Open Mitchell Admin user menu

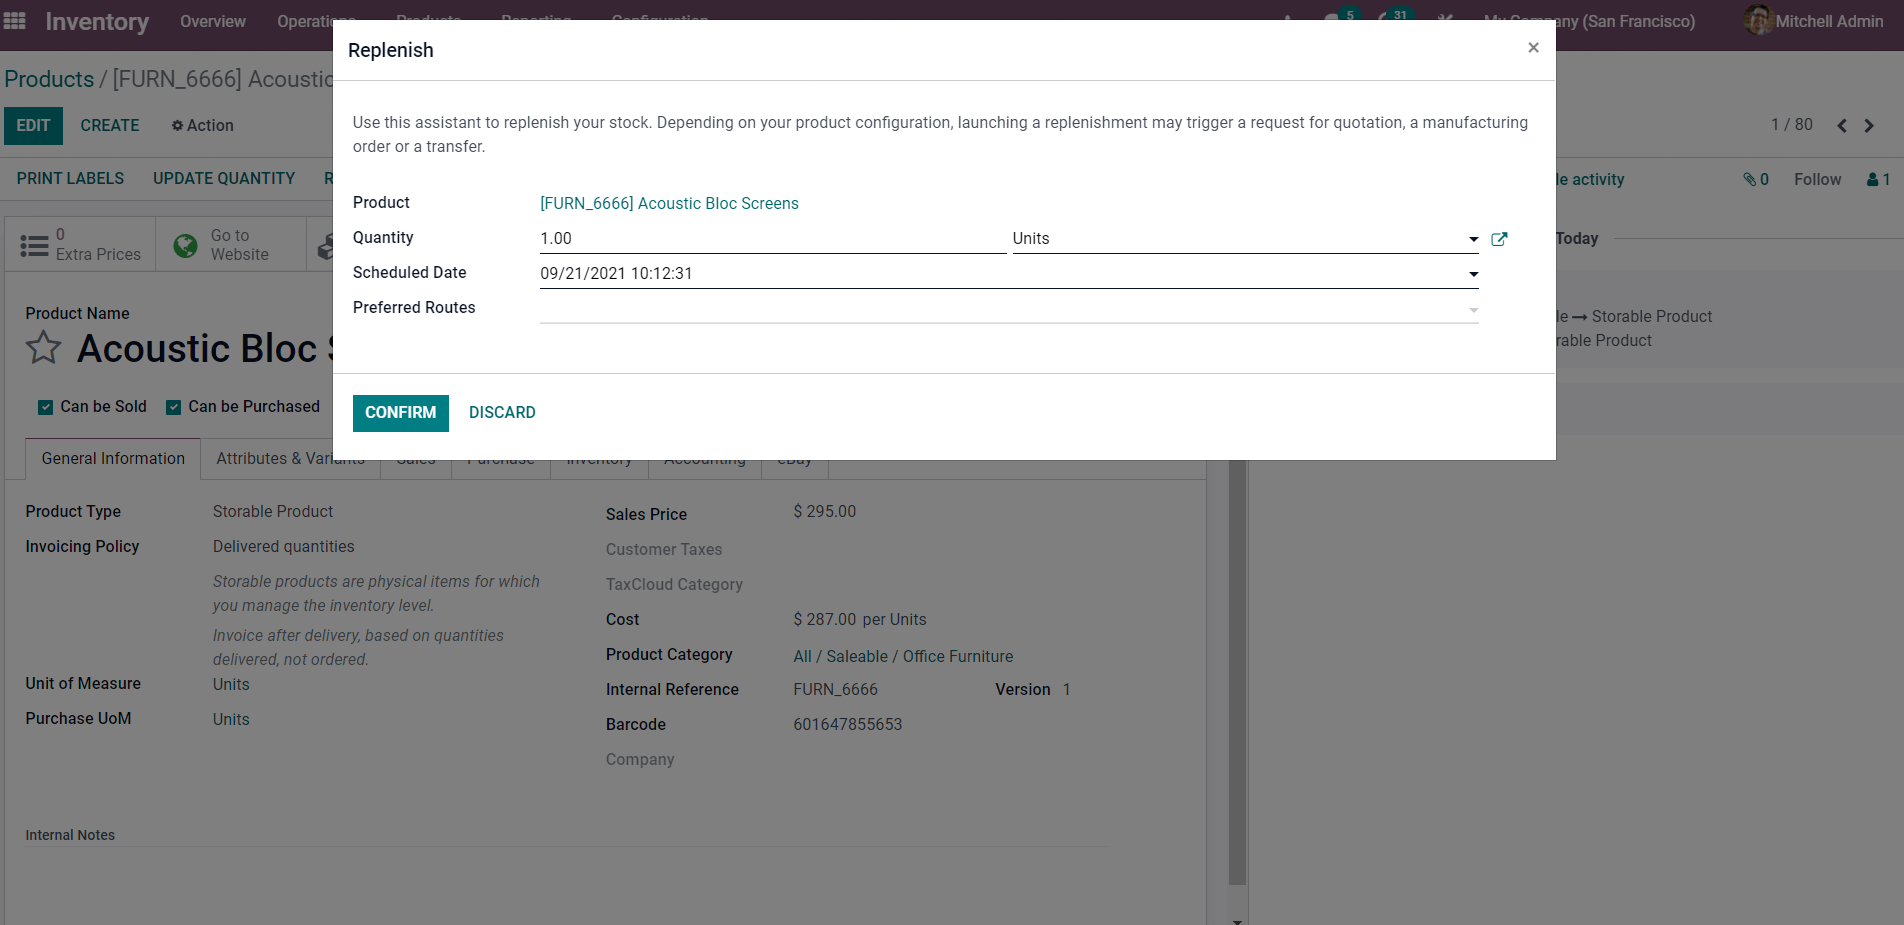click(x=1813, y=21)
